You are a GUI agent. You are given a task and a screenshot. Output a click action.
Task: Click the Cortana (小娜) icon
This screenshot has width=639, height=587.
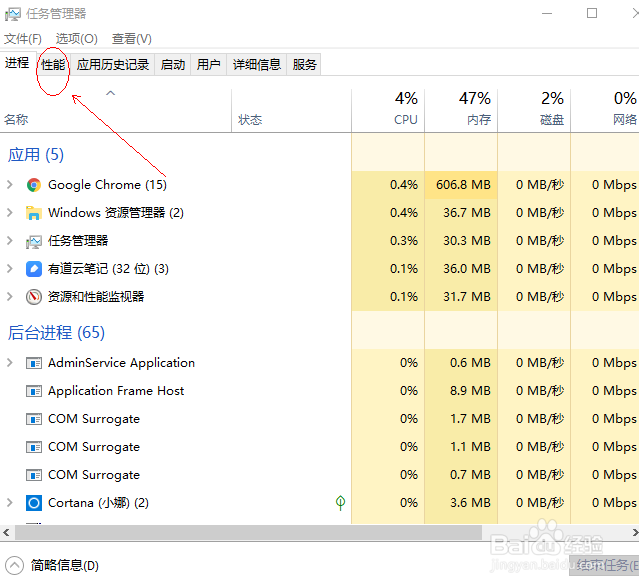[x=34, y=503]
